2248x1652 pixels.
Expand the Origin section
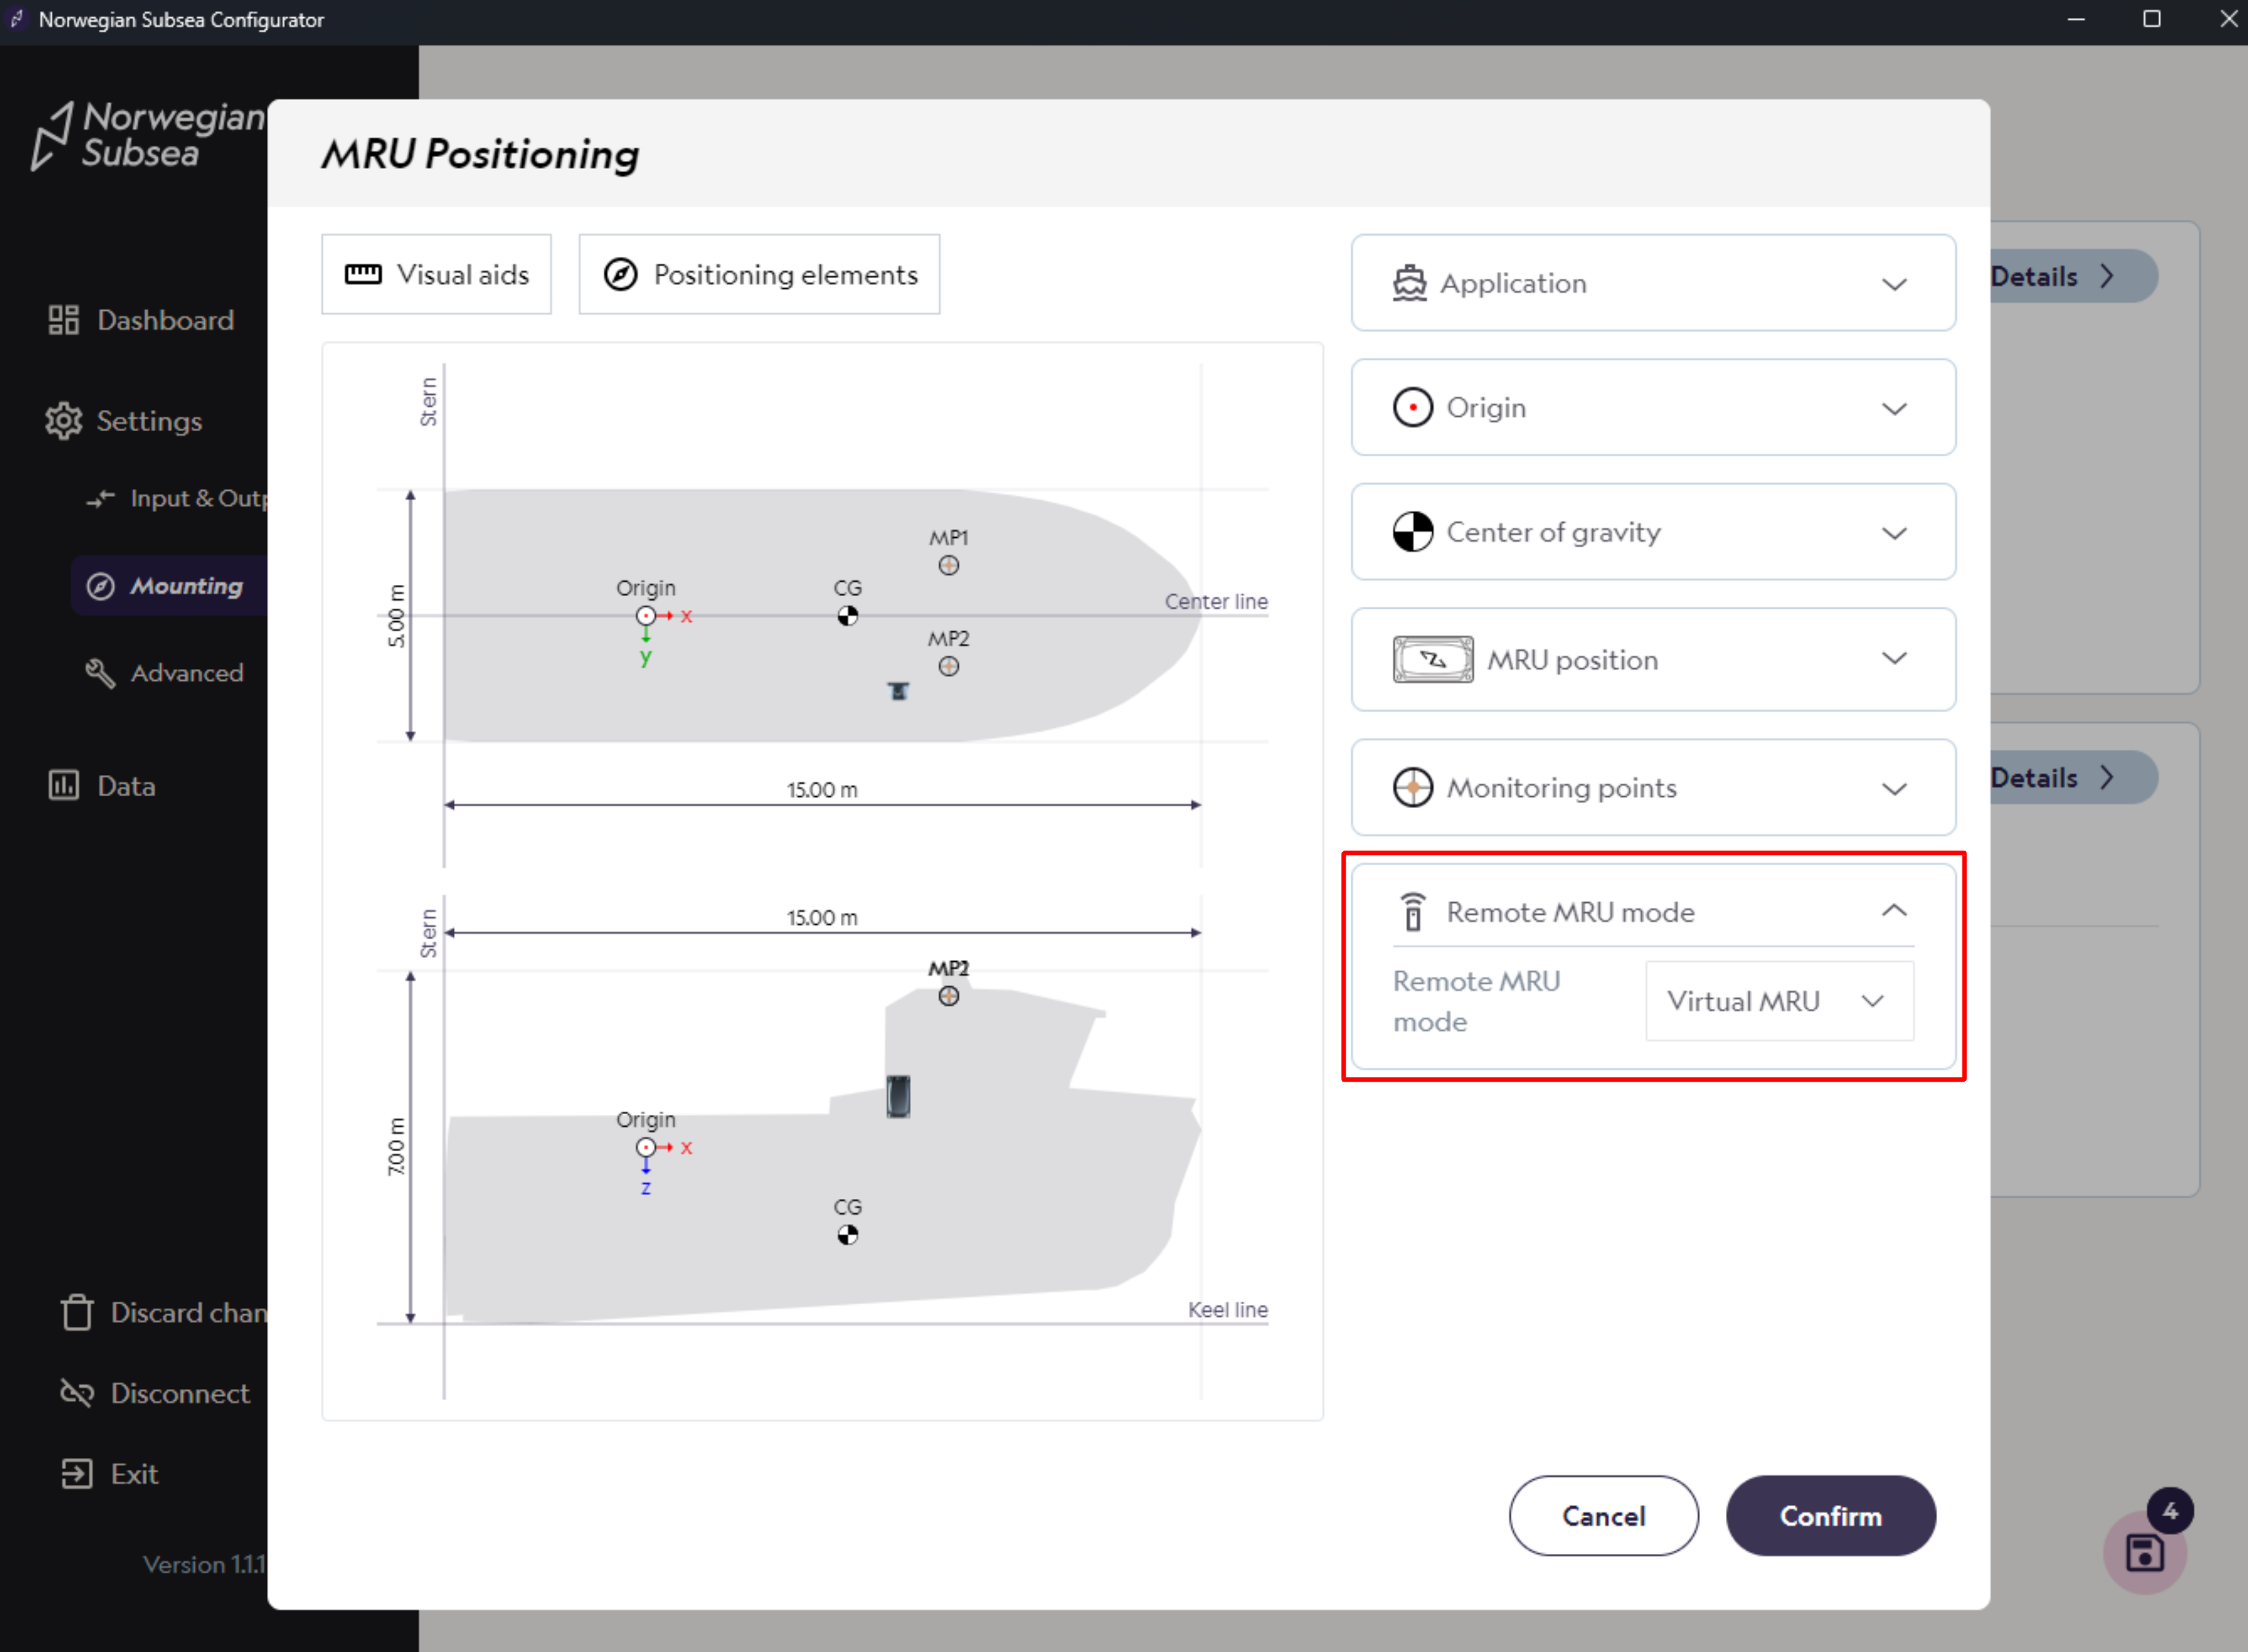[1652, 408]
